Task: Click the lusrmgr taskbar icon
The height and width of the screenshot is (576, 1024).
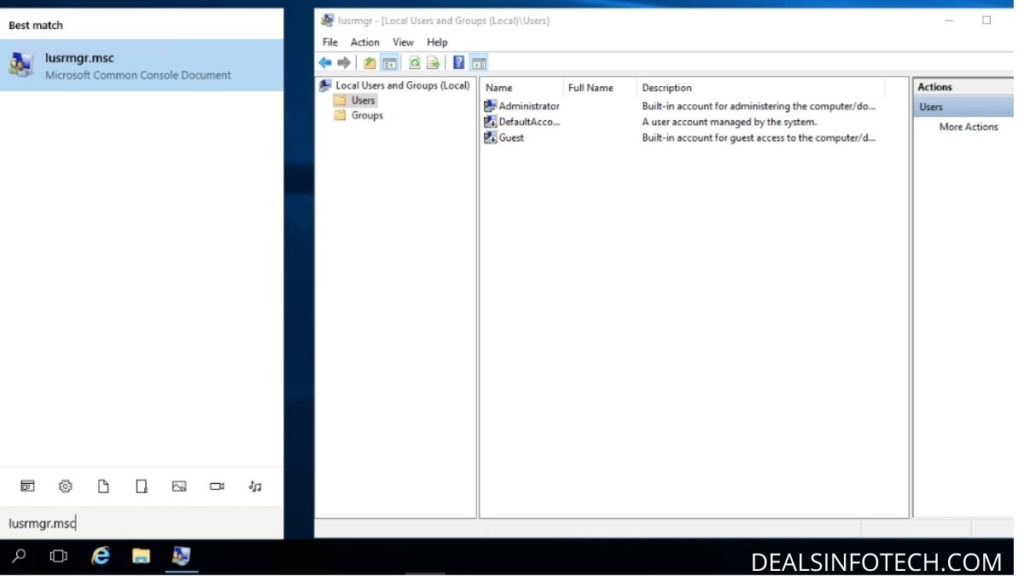Action: pyautogui.click(x=181, y=556)
